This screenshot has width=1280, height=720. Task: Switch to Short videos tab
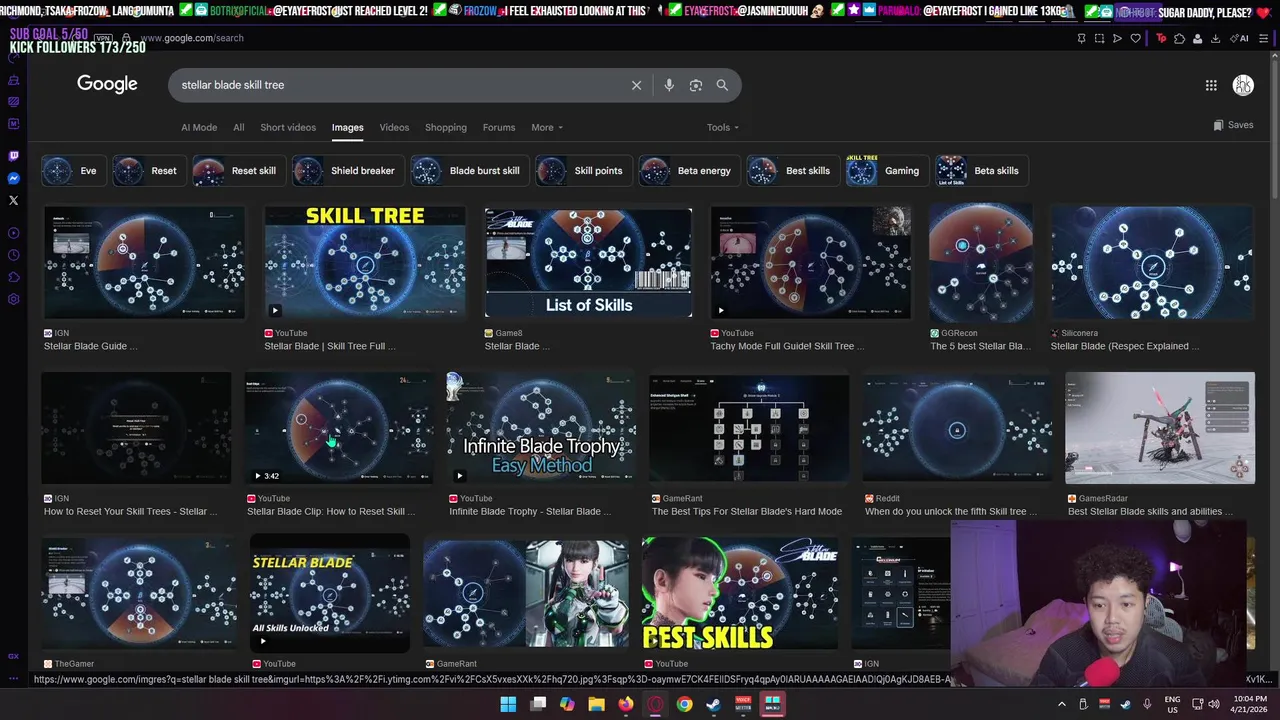pyautogui.click(x=288, y=127)
